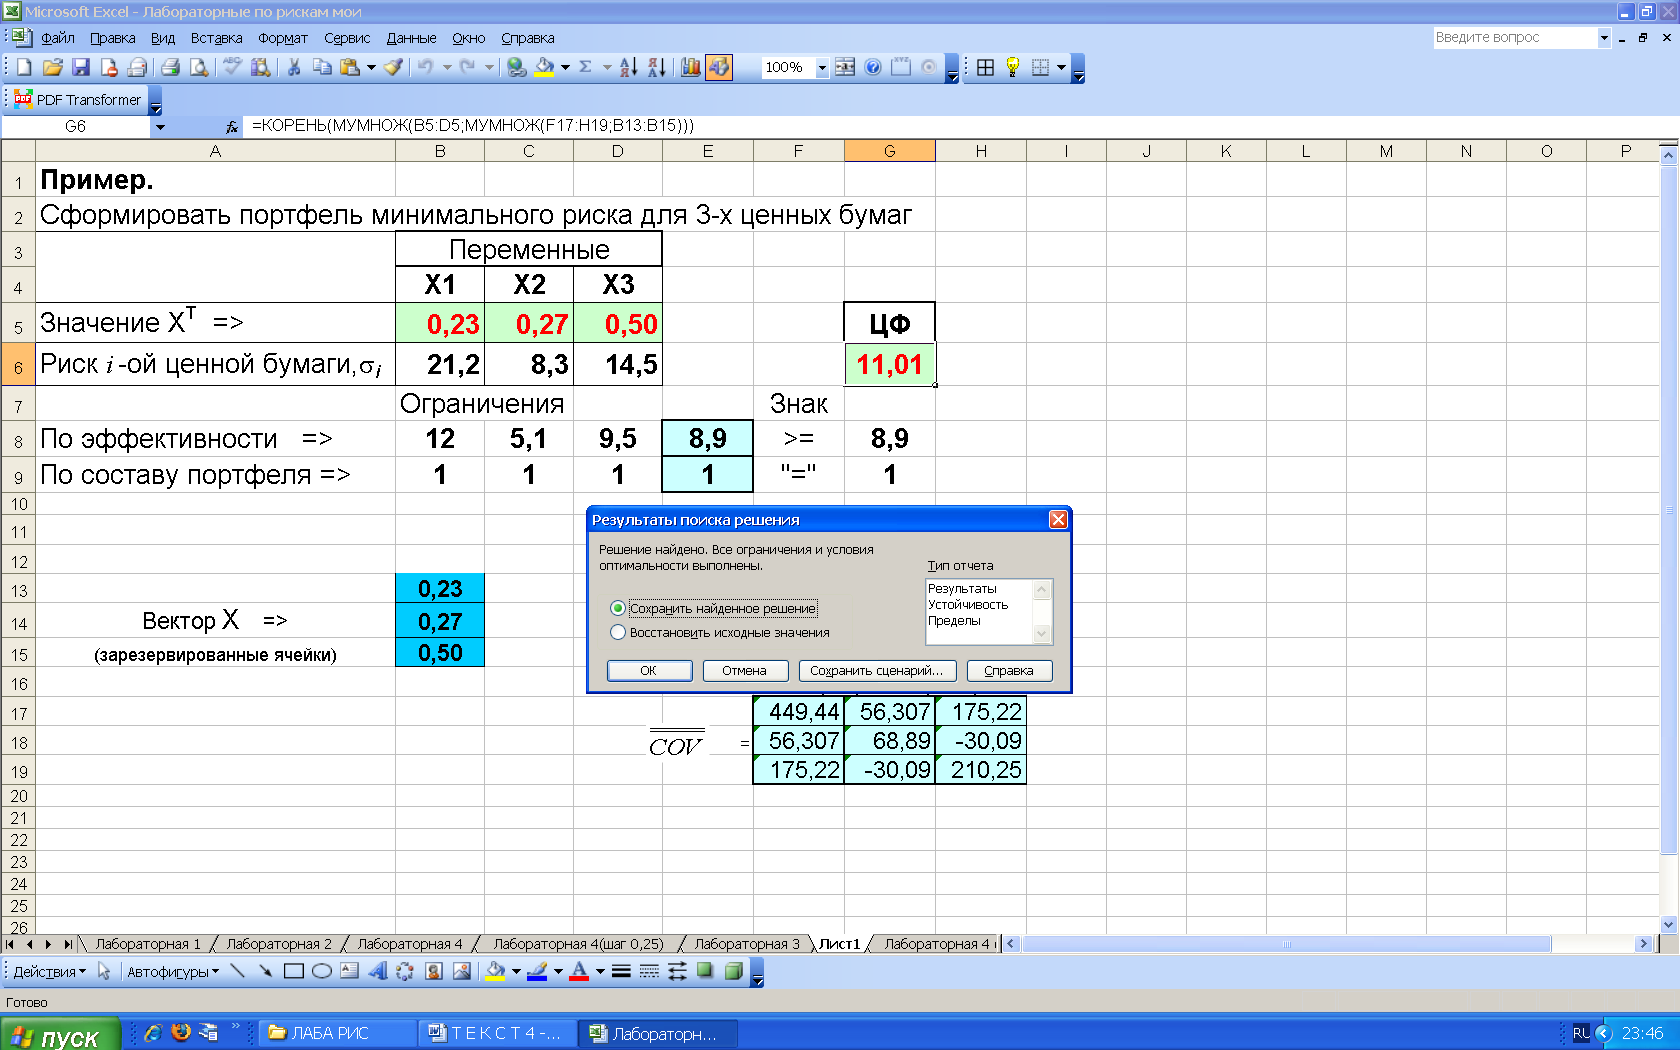The image size is (1680, 1050).
Task: Activate the Format Painter brush
Action: click(x=394, y=67)
